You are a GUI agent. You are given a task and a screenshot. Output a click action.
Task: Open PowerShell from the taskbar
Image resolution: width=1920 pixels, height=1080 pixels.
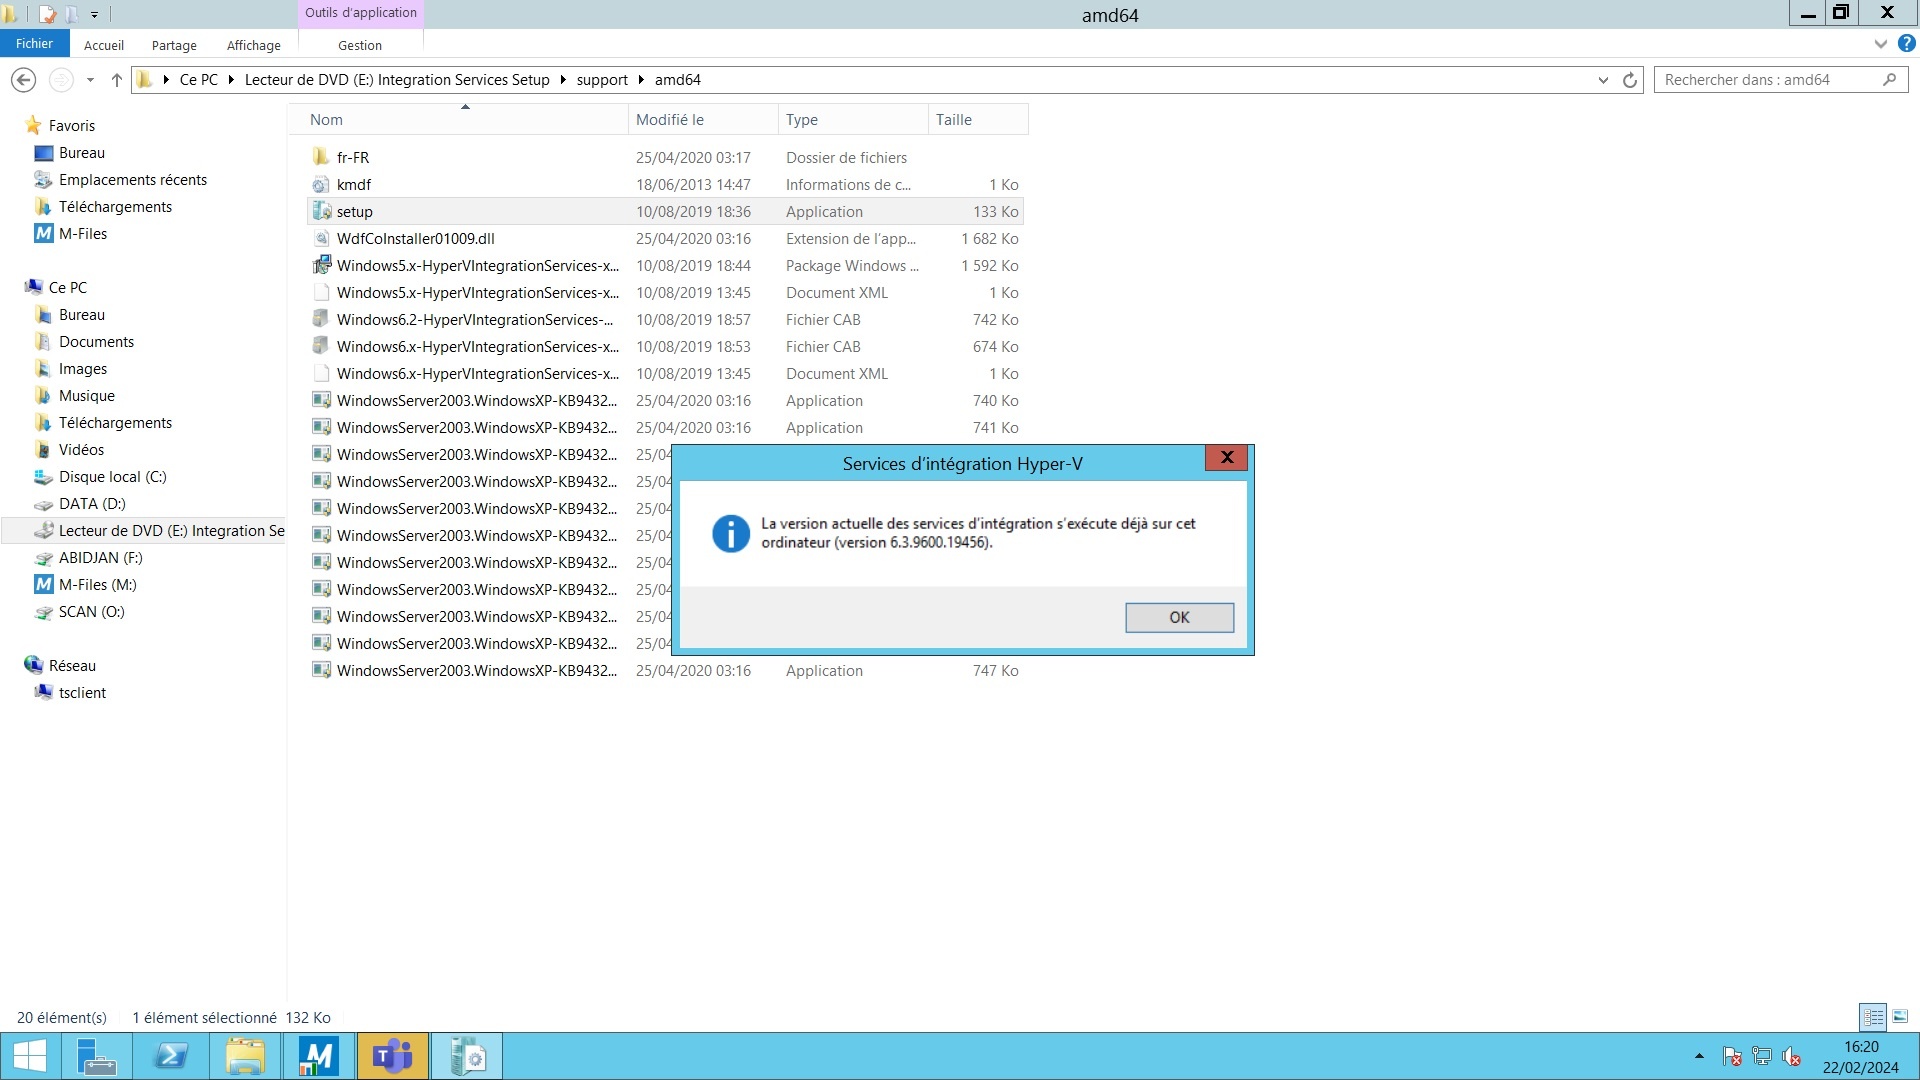[x=171, y=1057]
